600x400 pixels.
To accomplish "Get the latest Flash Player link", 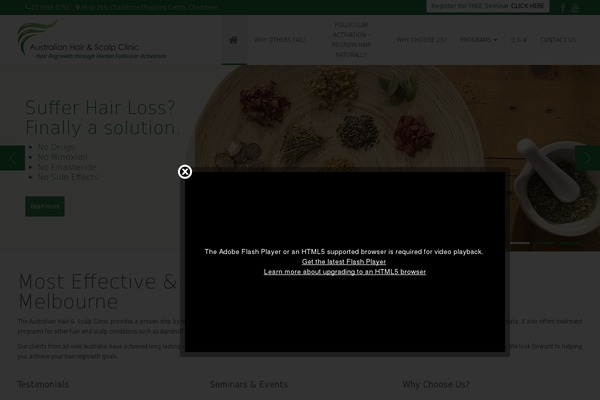I will point(344,262).
